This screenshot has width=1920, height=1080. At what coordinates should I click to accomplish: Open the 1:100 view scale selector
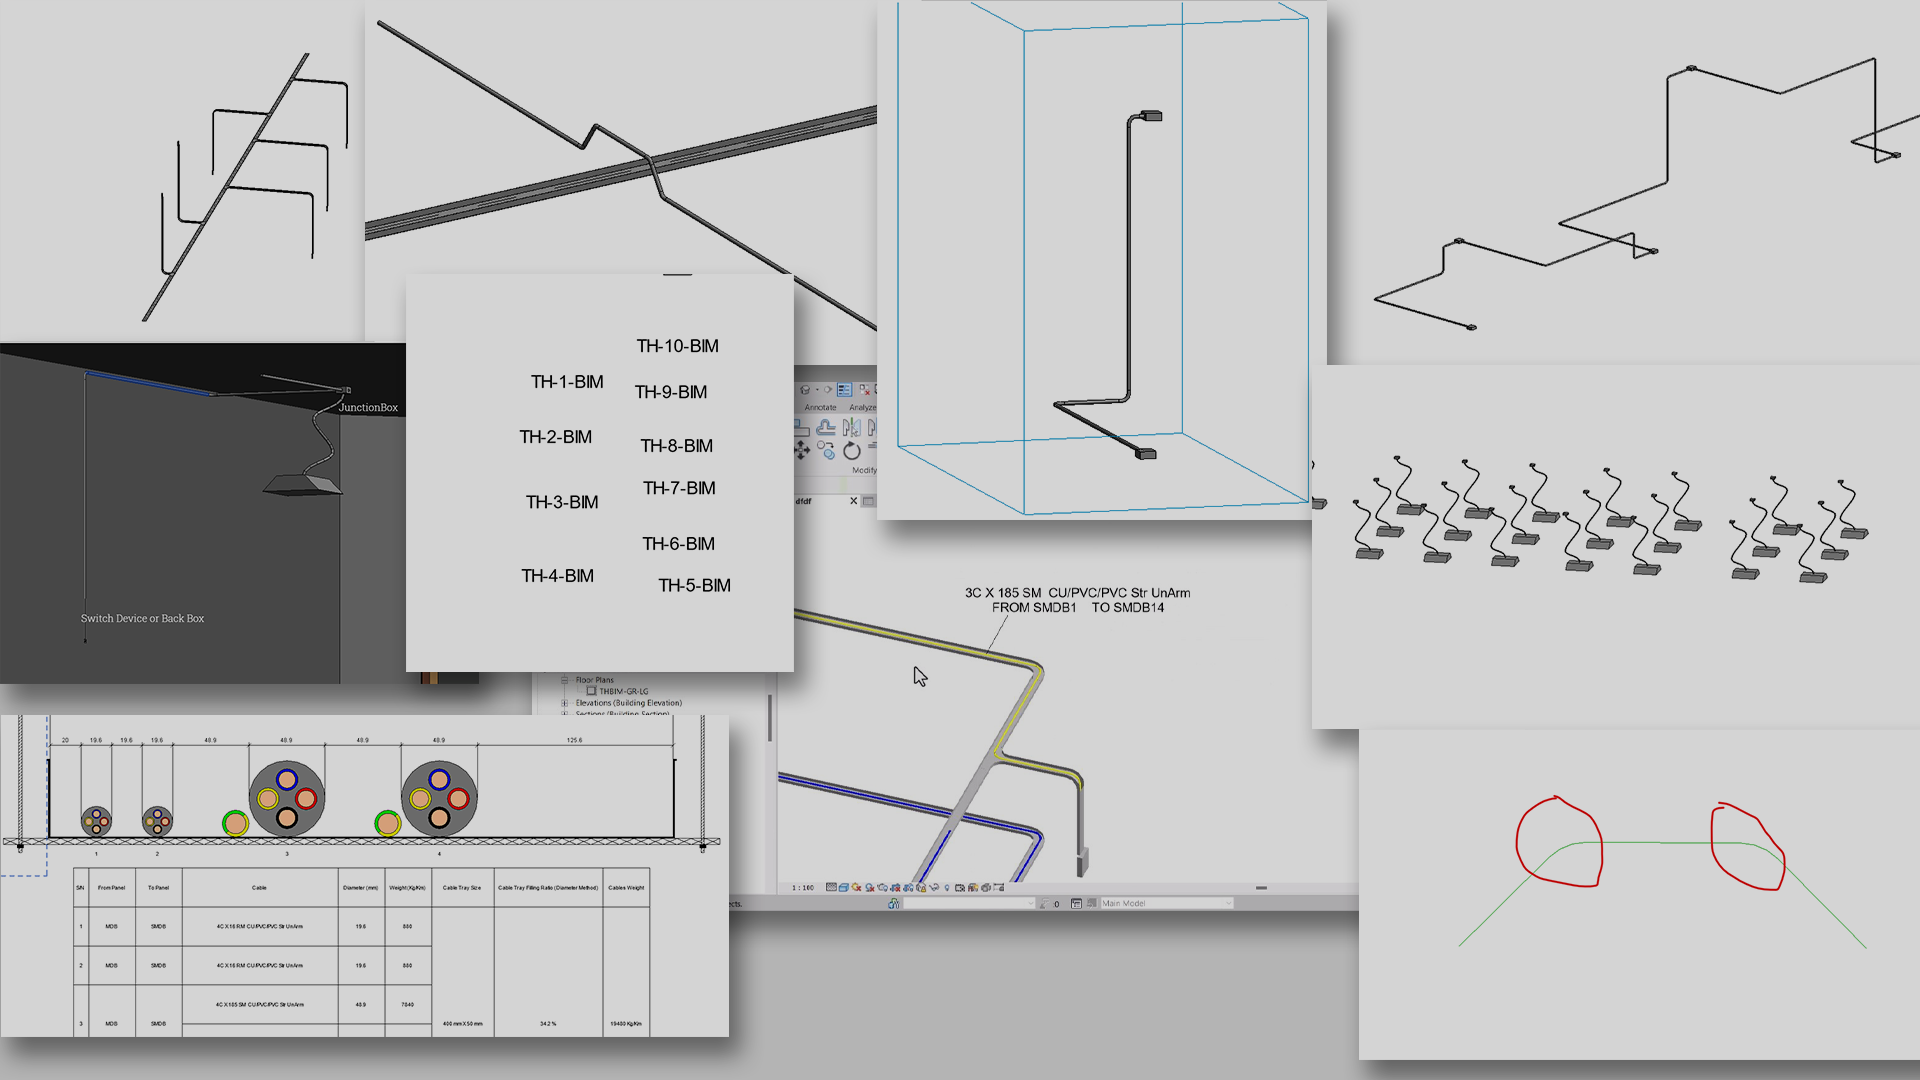pos(803,887)
